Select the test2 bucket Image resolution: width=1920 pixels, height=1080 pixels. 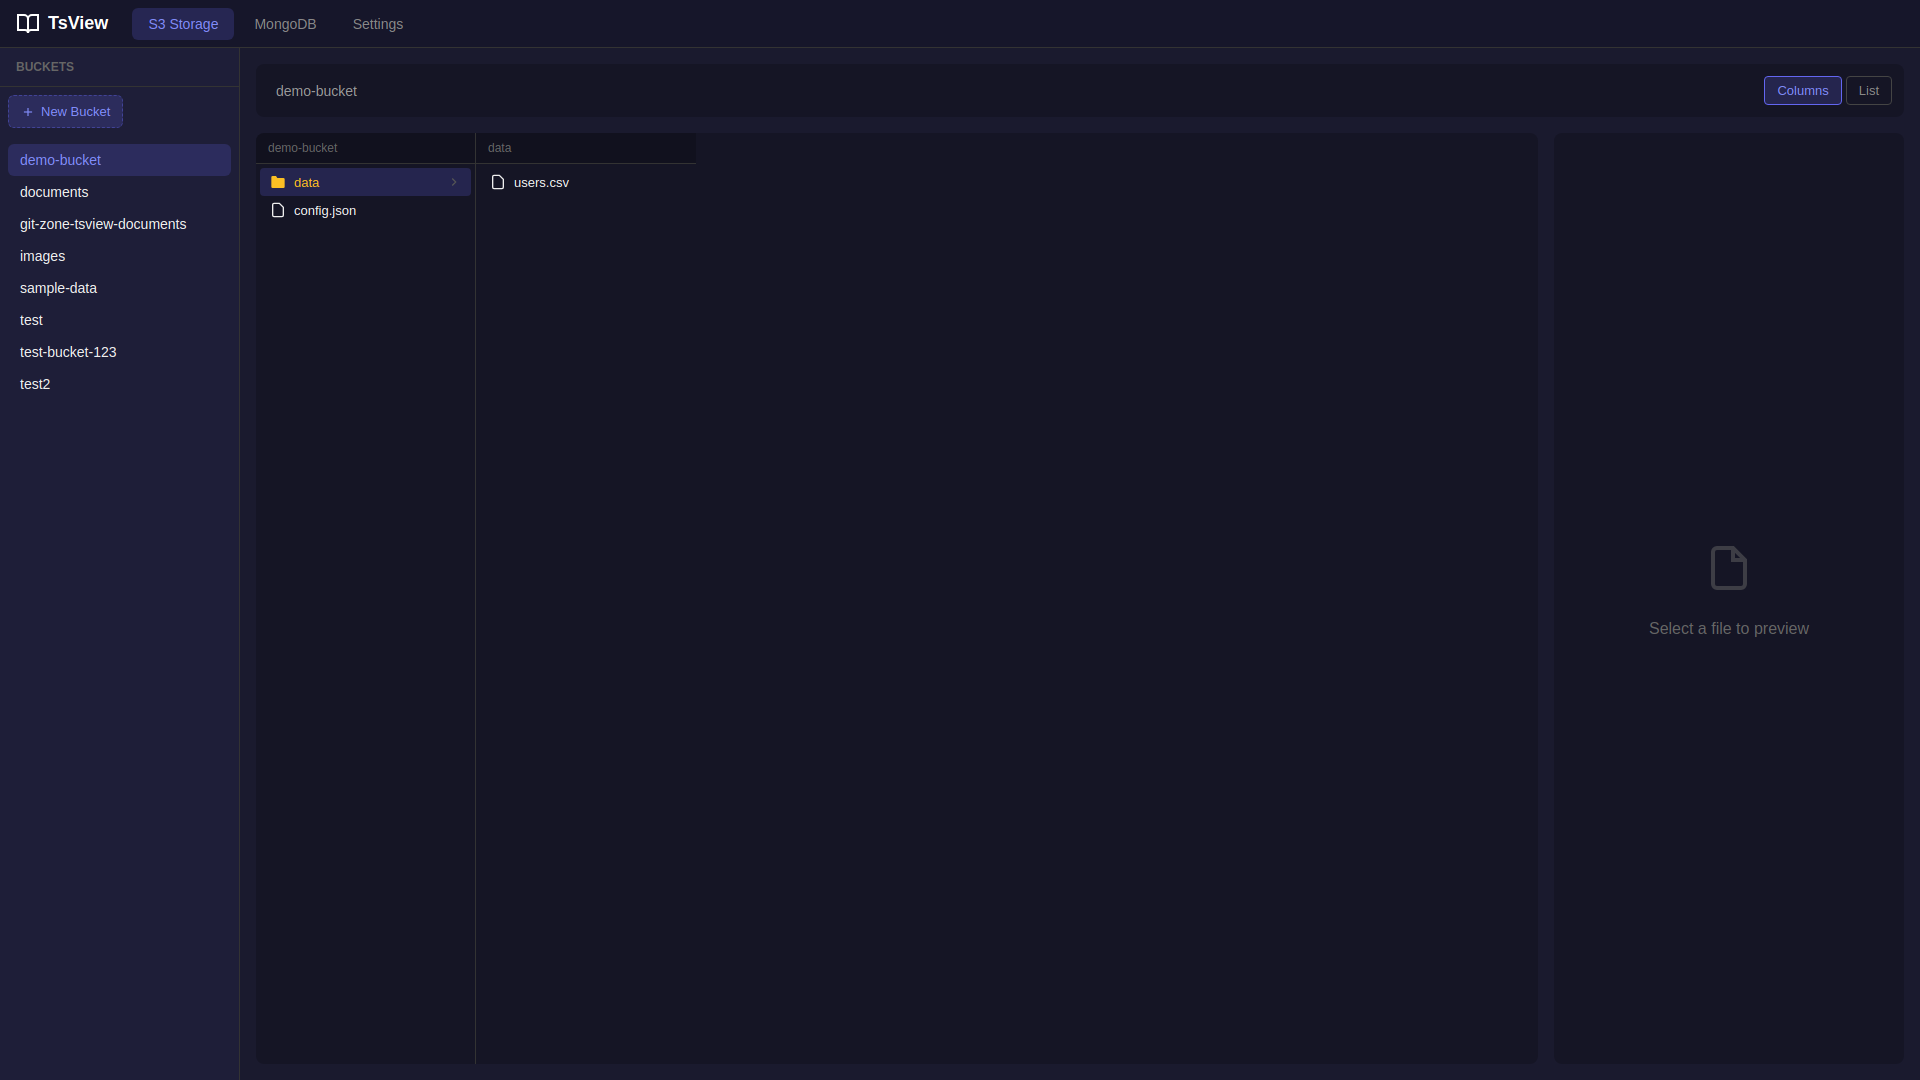click(x=35, y=384)
